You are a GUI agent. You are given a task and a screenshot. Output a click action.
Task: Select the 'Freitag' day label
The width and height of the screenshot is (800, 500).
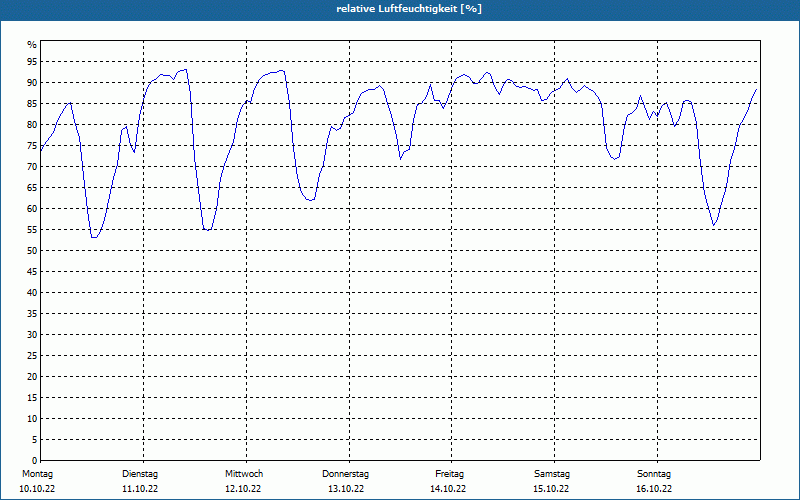449,474
